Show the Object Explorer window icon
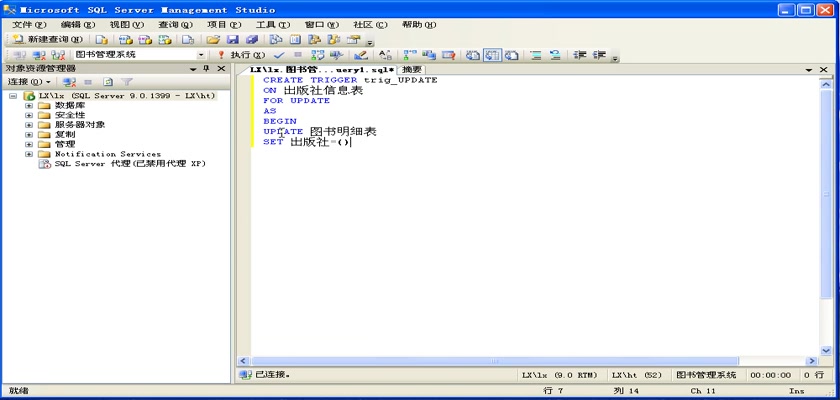The image size is (840, 400). tap(314, 39)
